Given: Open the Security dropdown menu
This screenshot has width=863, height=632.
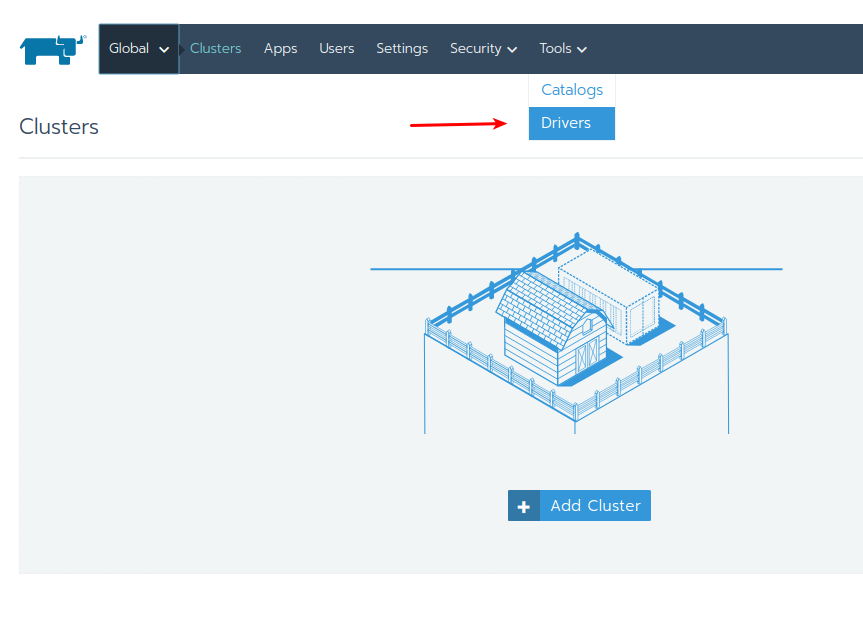Looking at the screenshot, I should 483,48.
